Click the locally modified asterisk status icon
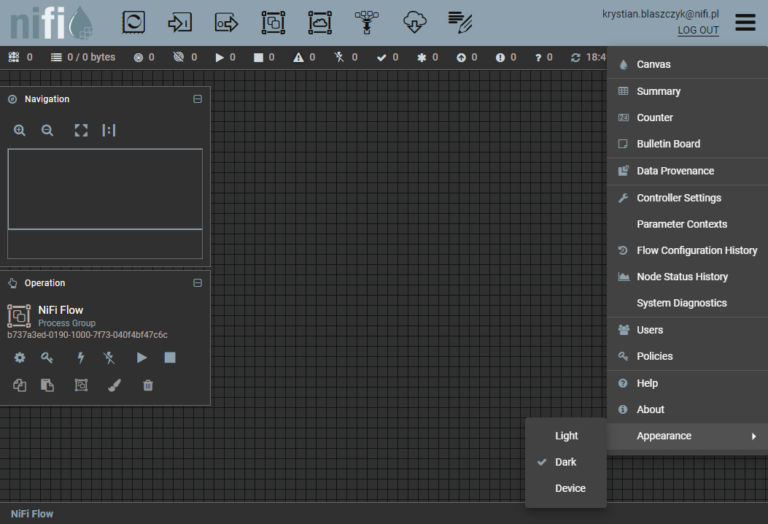 (421, 58)
